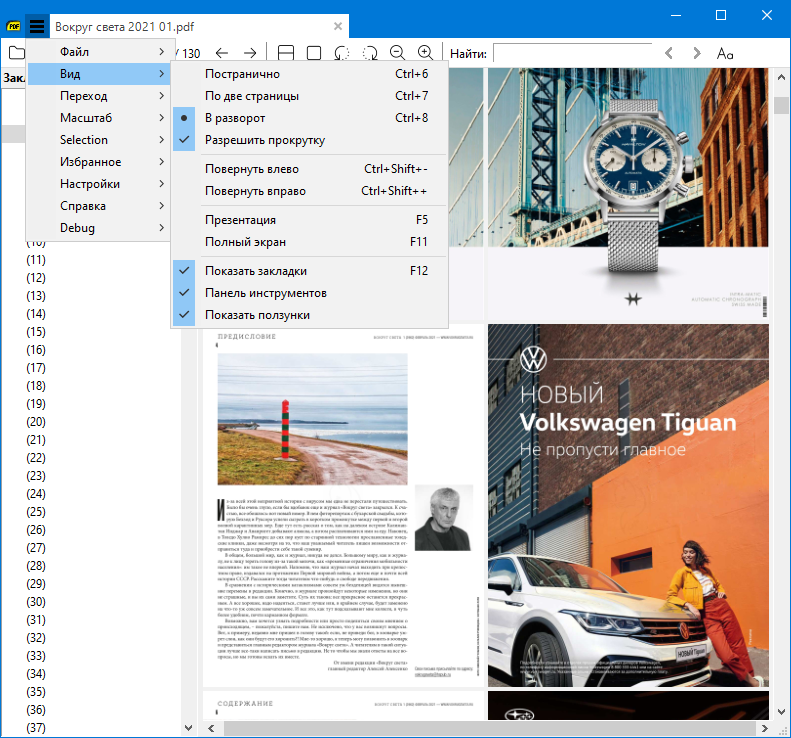The image size is (791, 738).
Task: Minimize the PDF viewer window
Action: [676, 15]
